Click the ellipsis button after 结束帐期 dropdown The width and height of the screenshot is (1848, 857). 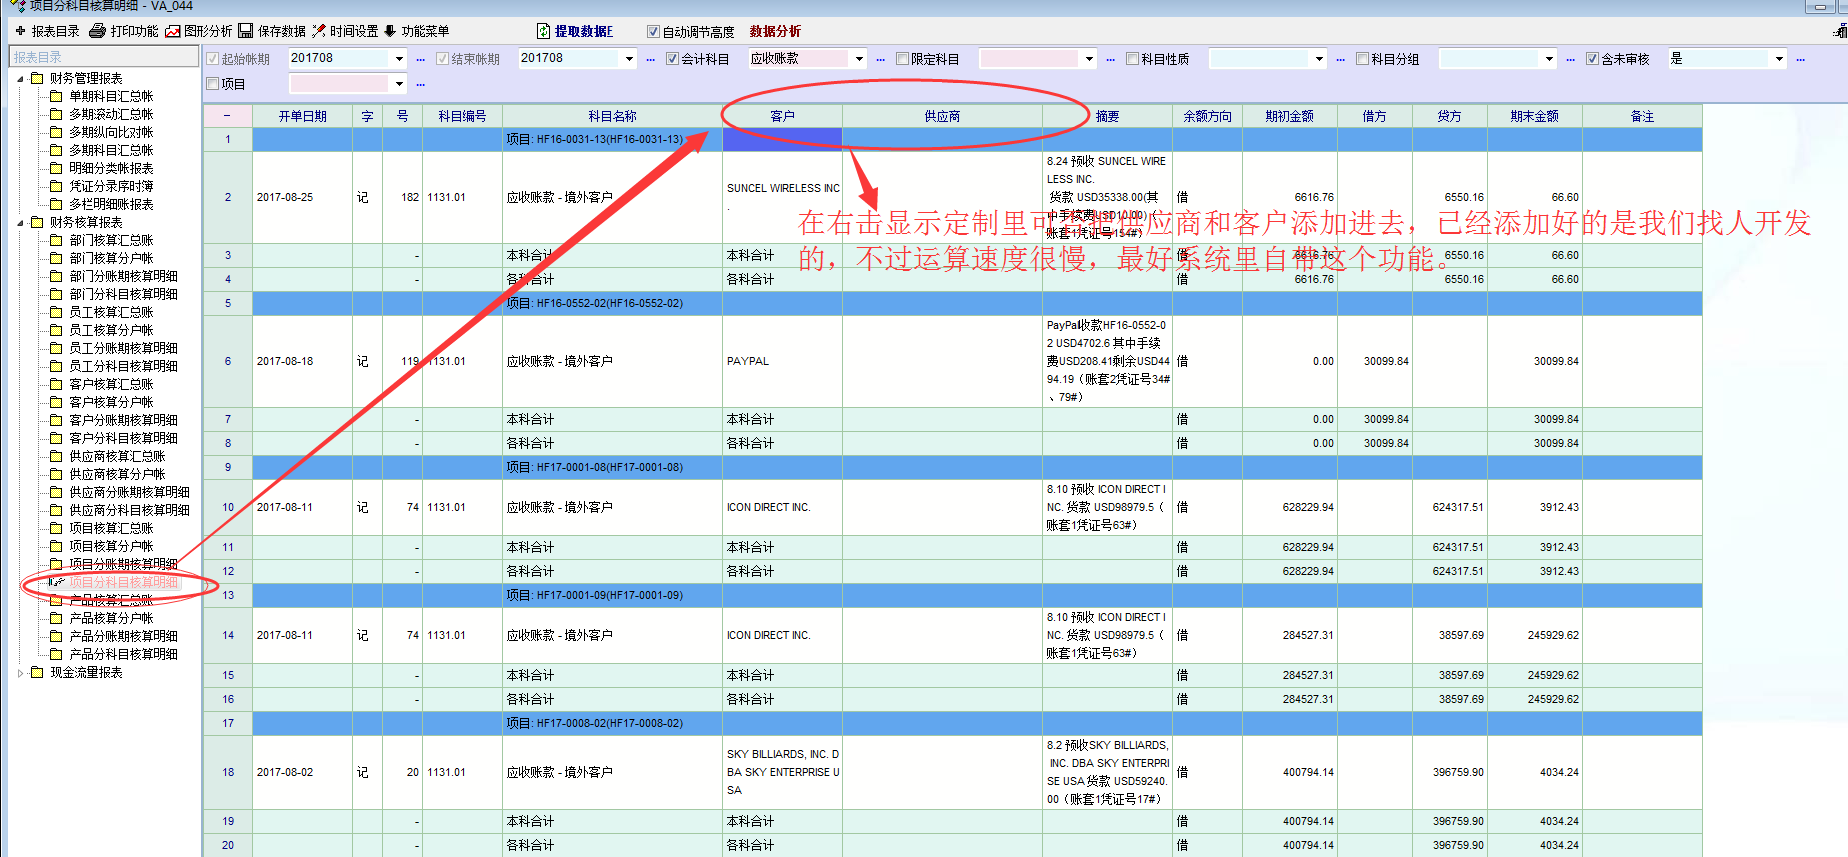point(650,59)
